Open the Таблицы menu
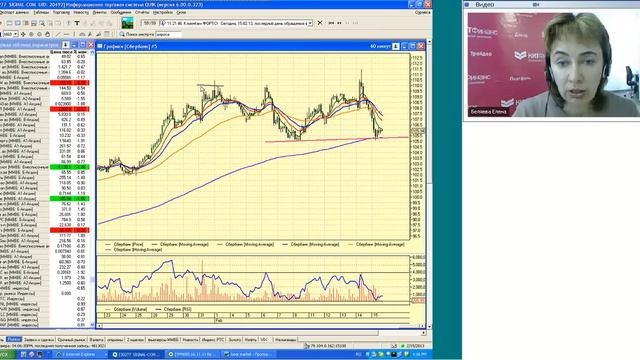This screenshot has width=640, height=360. tap(41, 13)
